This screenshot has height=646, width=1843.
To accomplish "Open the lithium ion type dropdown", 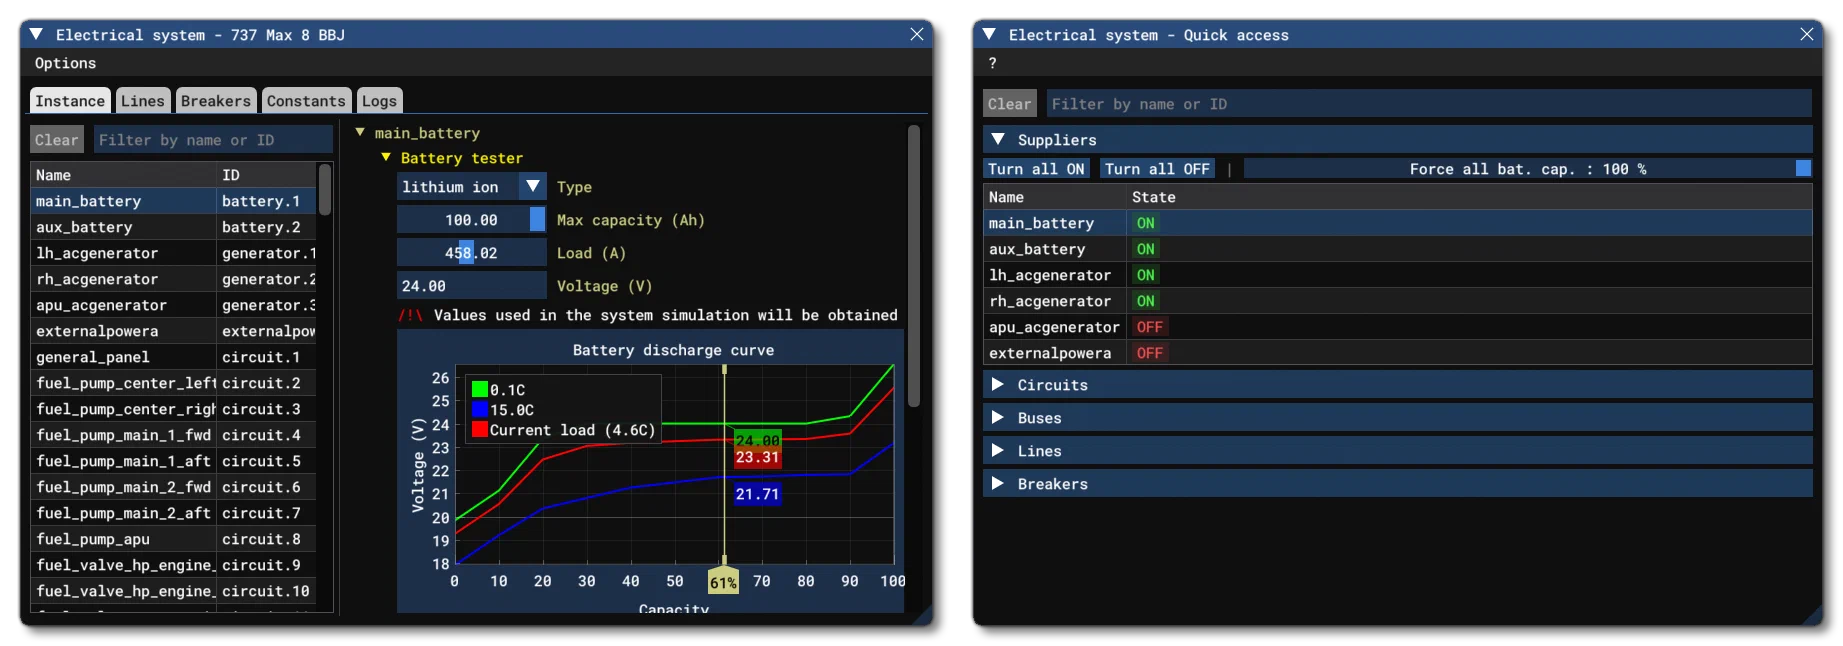I will [x=471, y=187].
